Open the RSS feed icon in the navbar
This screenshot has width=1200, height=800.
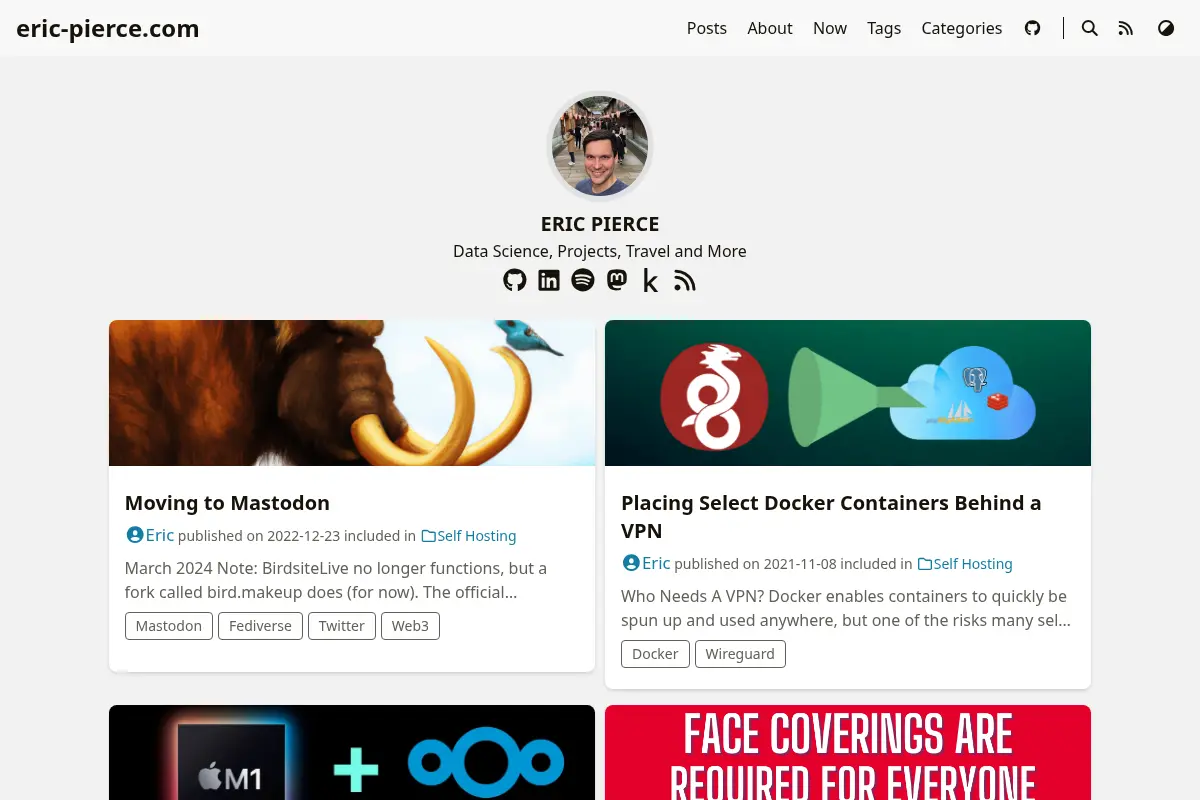(x=1126, y=28)
